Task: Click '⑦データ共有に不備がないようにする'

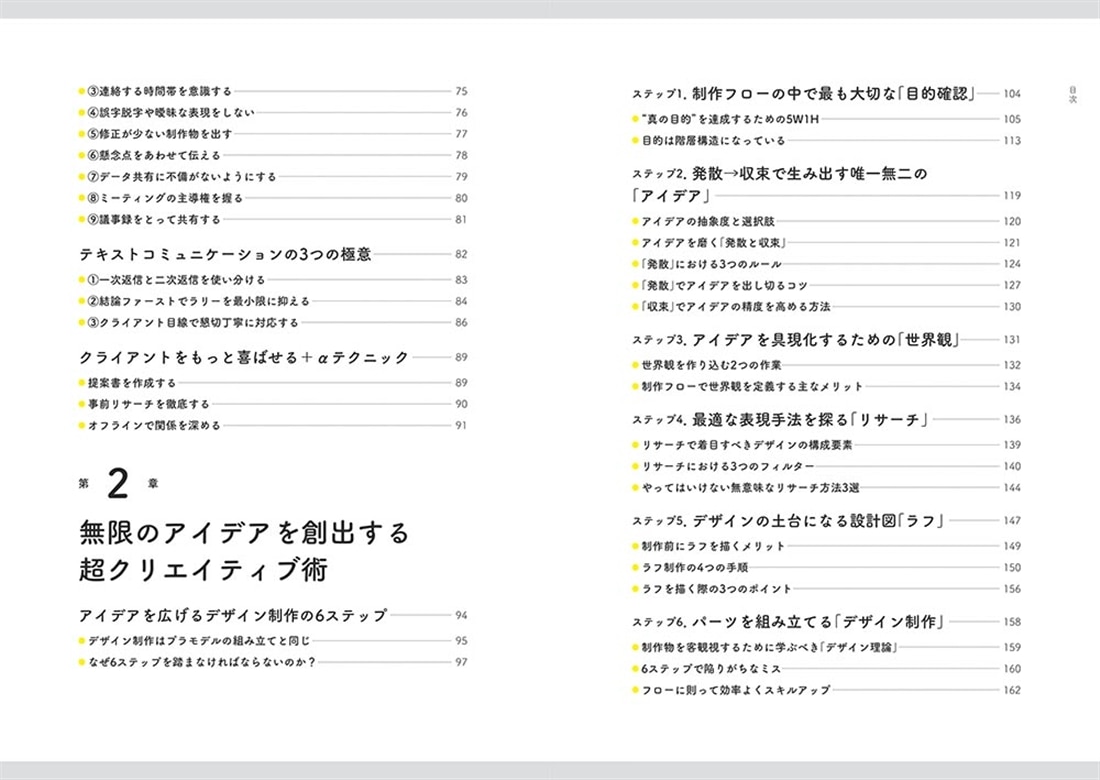Action: [x=182, y=177]
